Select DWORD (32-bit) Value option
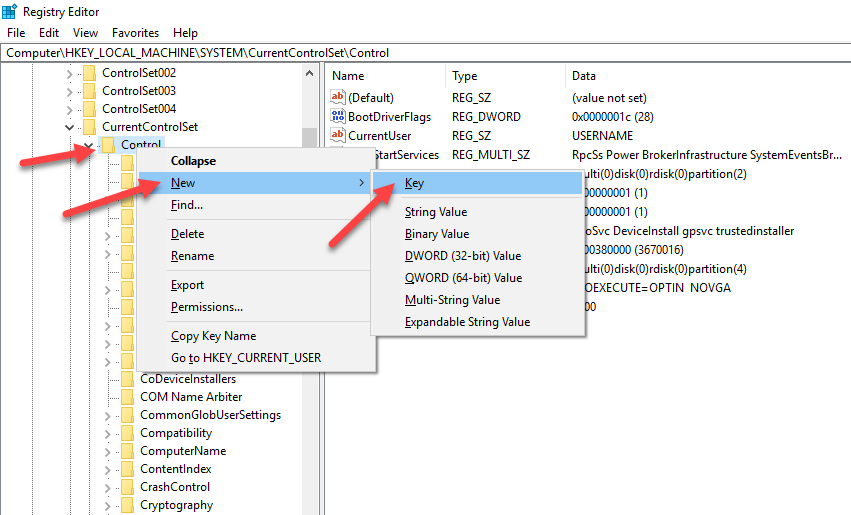This screenshot has height=515, width=851. click(x=462, y=256)
